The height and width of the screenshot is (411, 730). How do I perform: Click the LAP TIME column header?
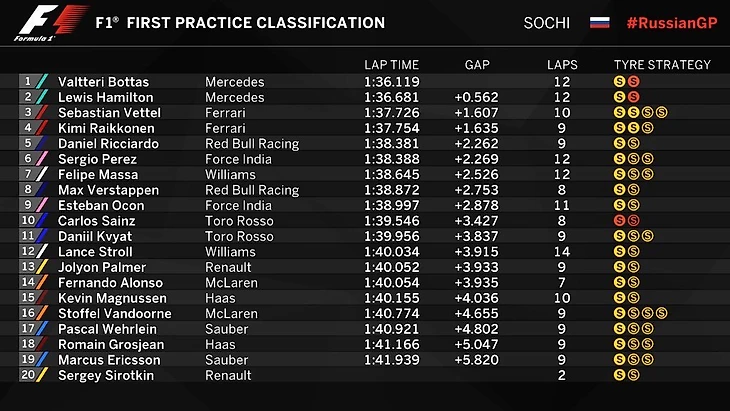391,65
